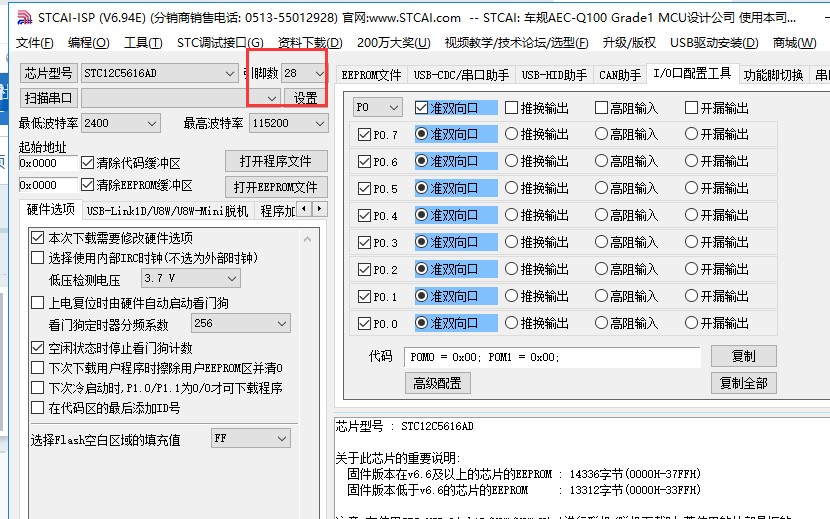Open the 商城(W) menu
The image size is (830, 519).
coord(795,43)
